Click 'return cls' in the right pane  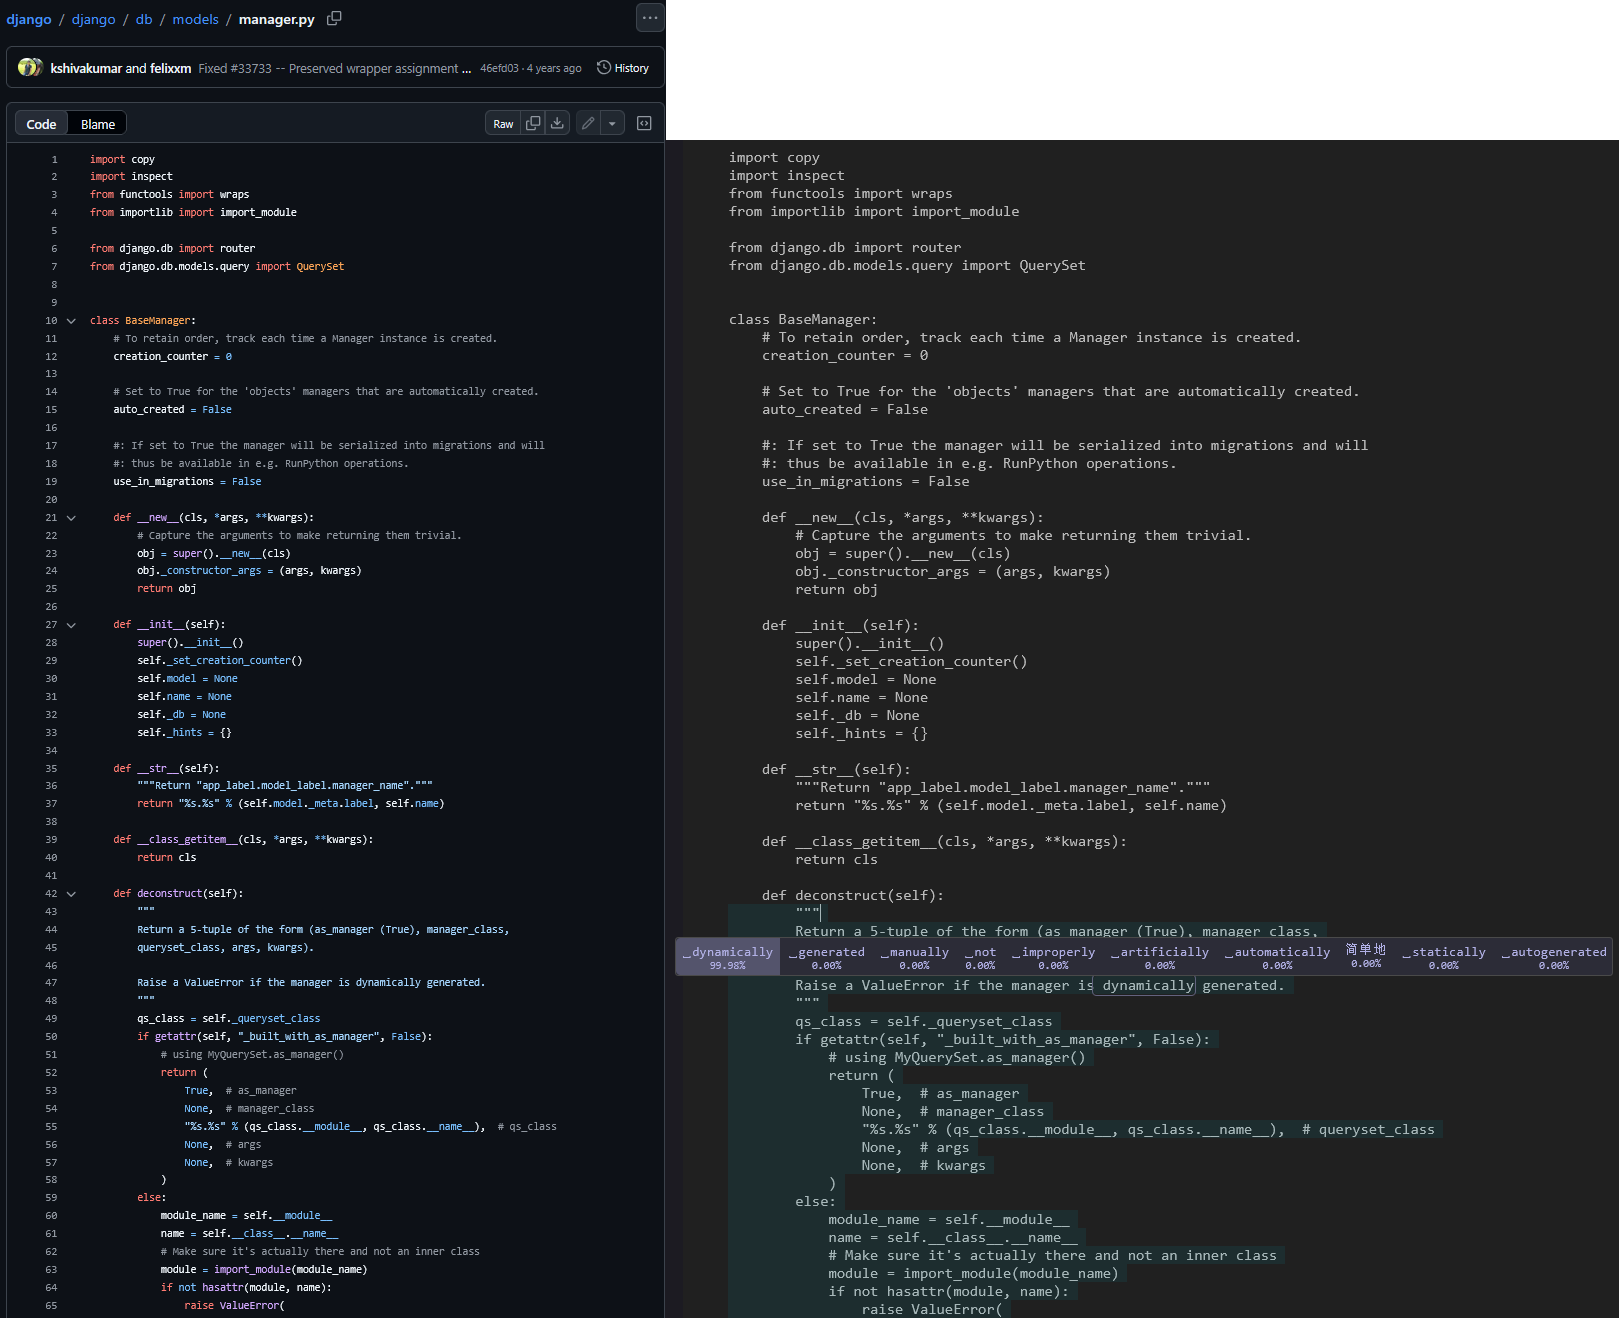coord(836,860)
